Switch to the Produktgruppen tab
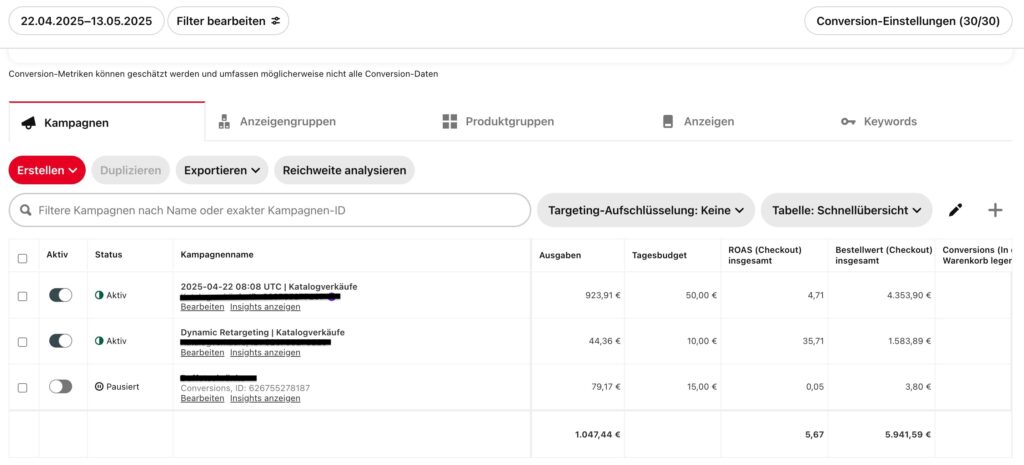 point(498,121)
